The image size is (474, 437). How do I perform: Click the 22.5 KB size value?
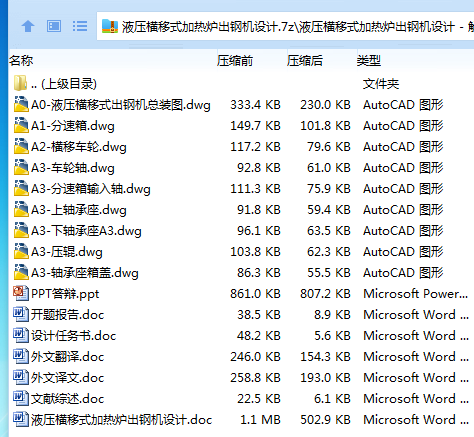(x=259, y=399)
